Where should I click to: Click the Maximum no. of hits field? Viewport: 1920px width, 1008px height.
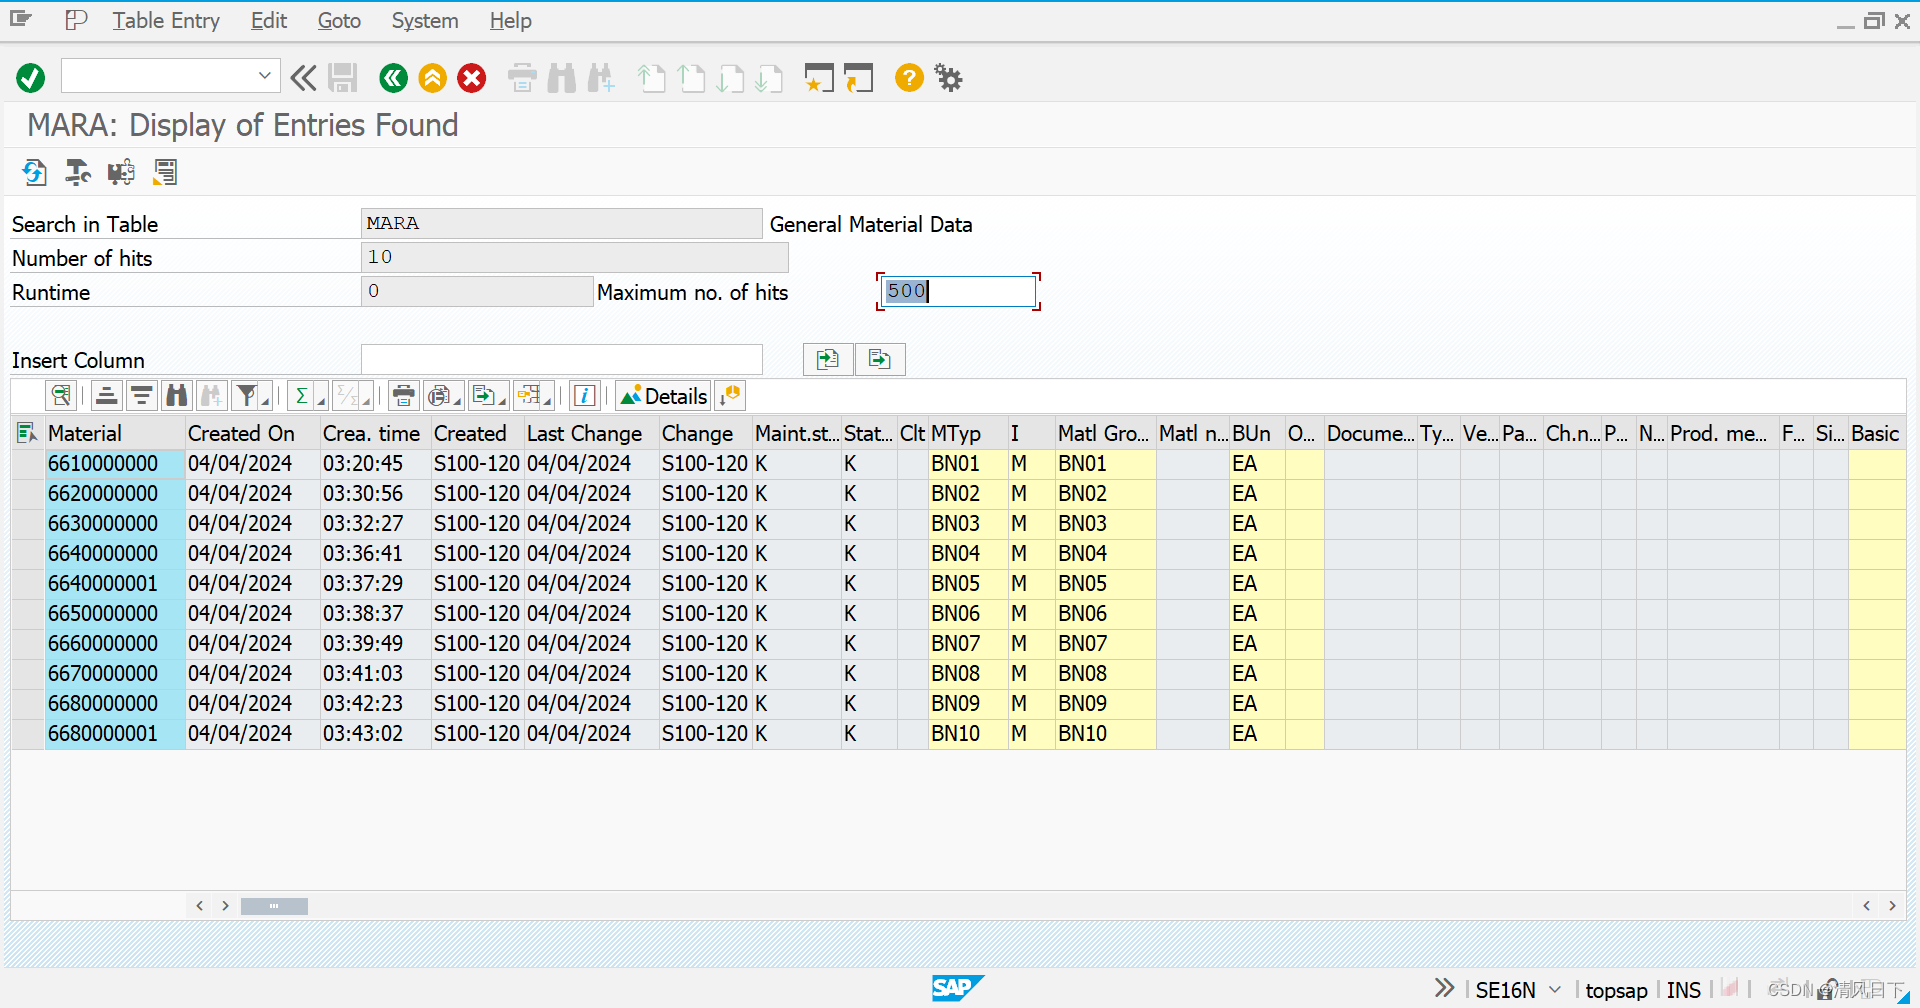coord(959,291)
